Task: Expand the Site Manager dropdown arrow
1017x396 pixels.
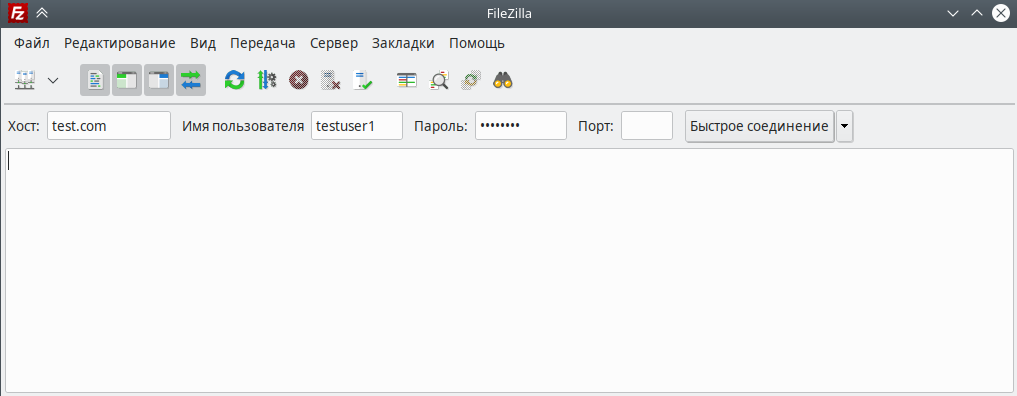Action: (53, 80)
